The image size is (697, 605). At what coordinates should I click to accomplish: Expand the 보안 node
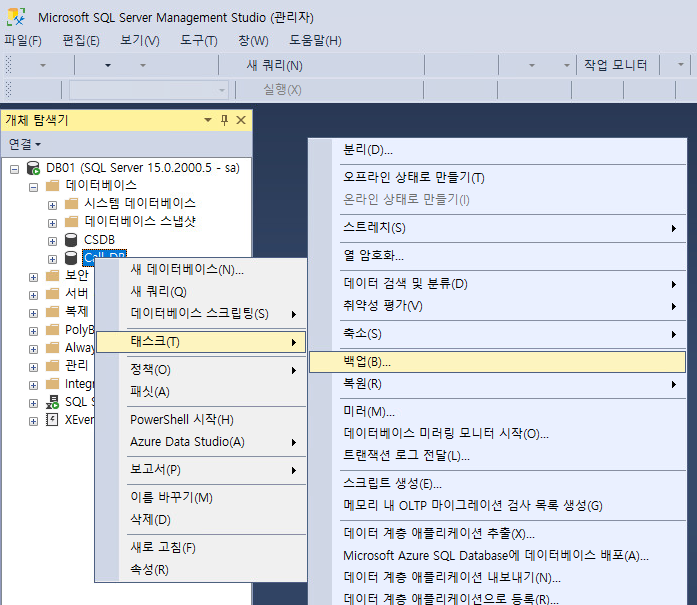point(33,277)
